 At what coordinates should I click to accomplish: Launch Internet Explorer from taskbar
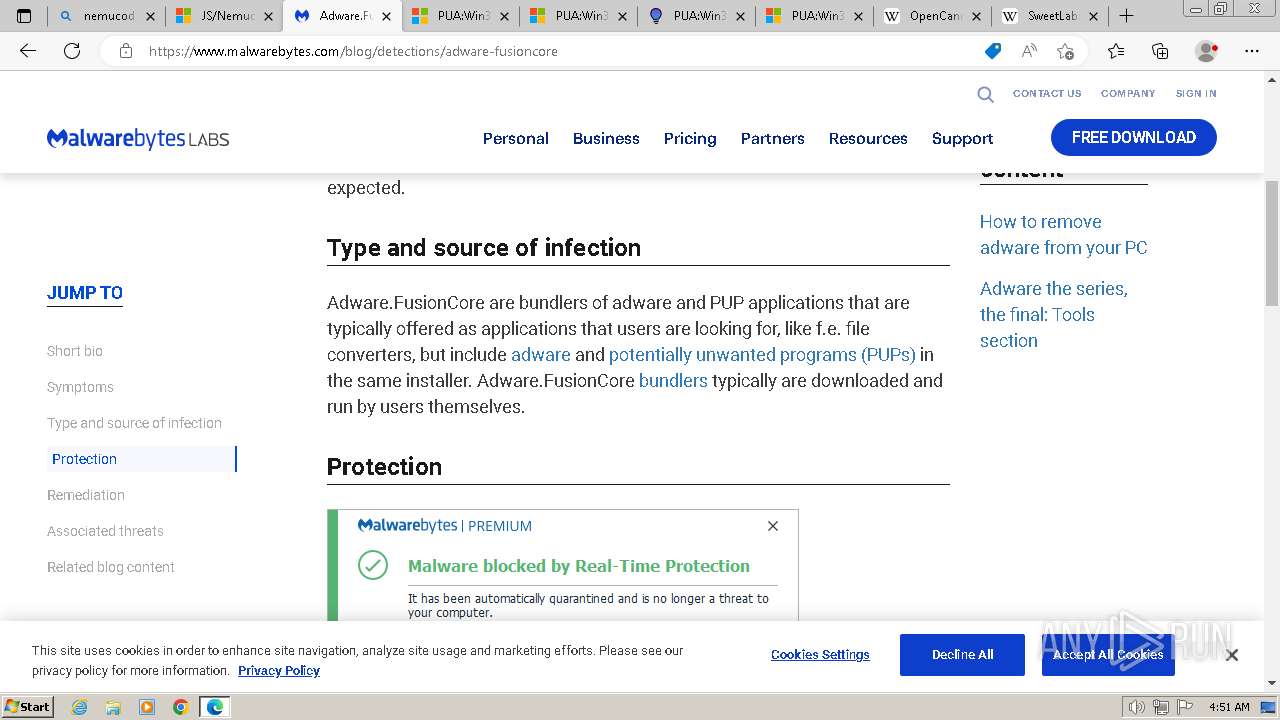[x=79, y=707]
